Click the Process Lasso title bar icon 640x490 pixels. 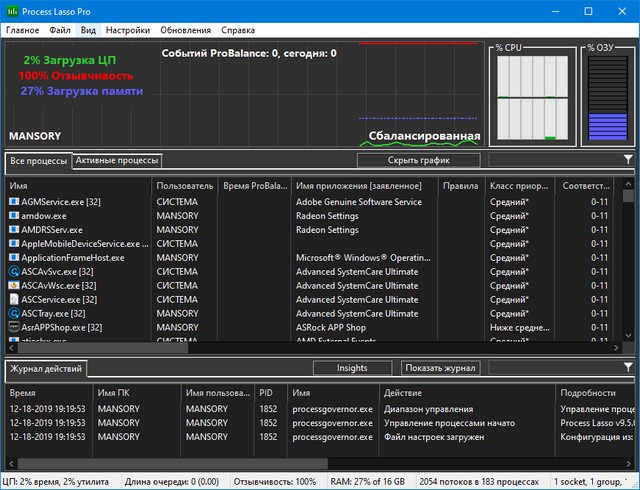click(12, 11)
